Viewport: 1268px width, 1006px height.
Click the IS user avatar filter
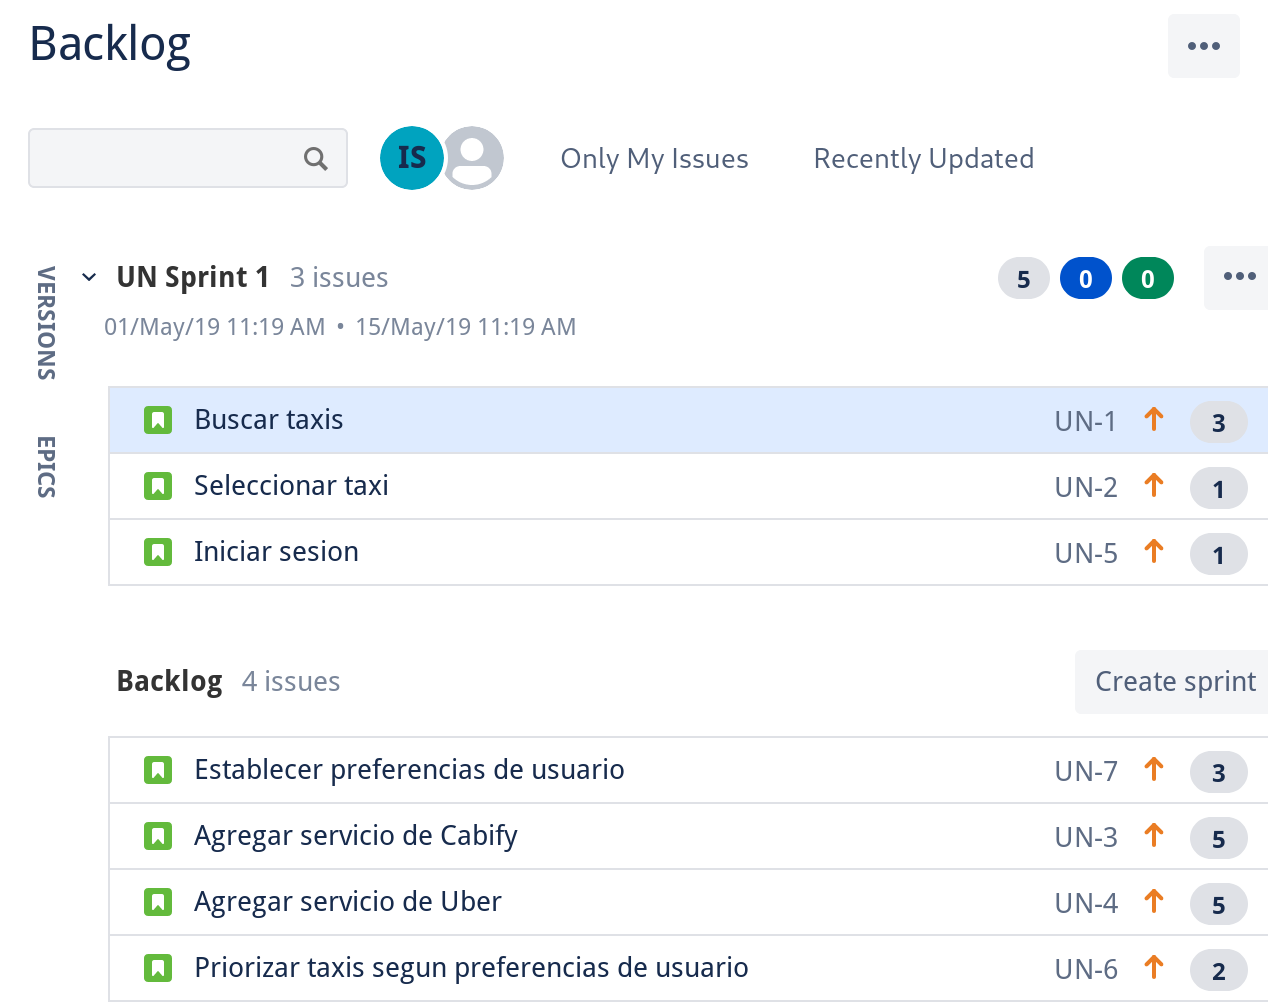click(411, 158)
